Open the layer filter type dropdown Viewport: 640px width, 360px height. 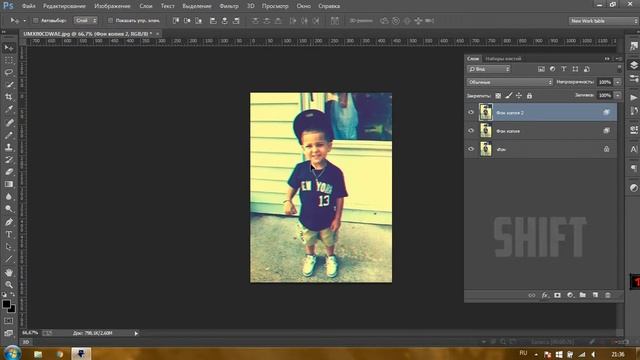pyautogui.click(x=489, y=69)
